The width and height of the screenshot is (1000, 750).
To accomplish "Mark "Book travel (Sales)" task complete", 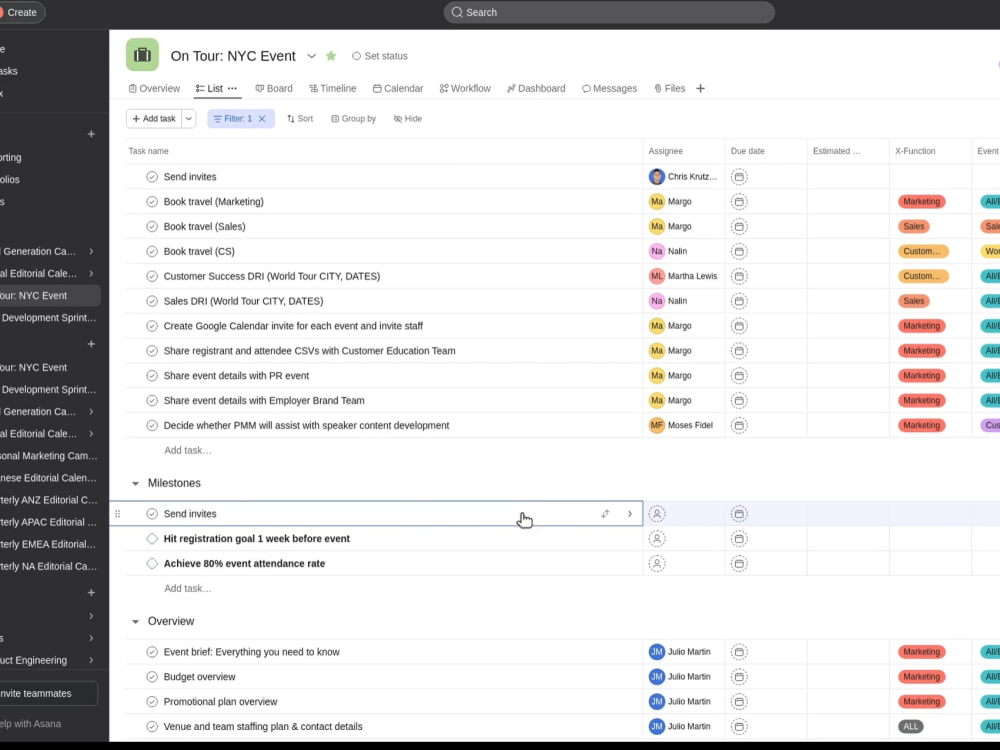I will click(151, 226).
